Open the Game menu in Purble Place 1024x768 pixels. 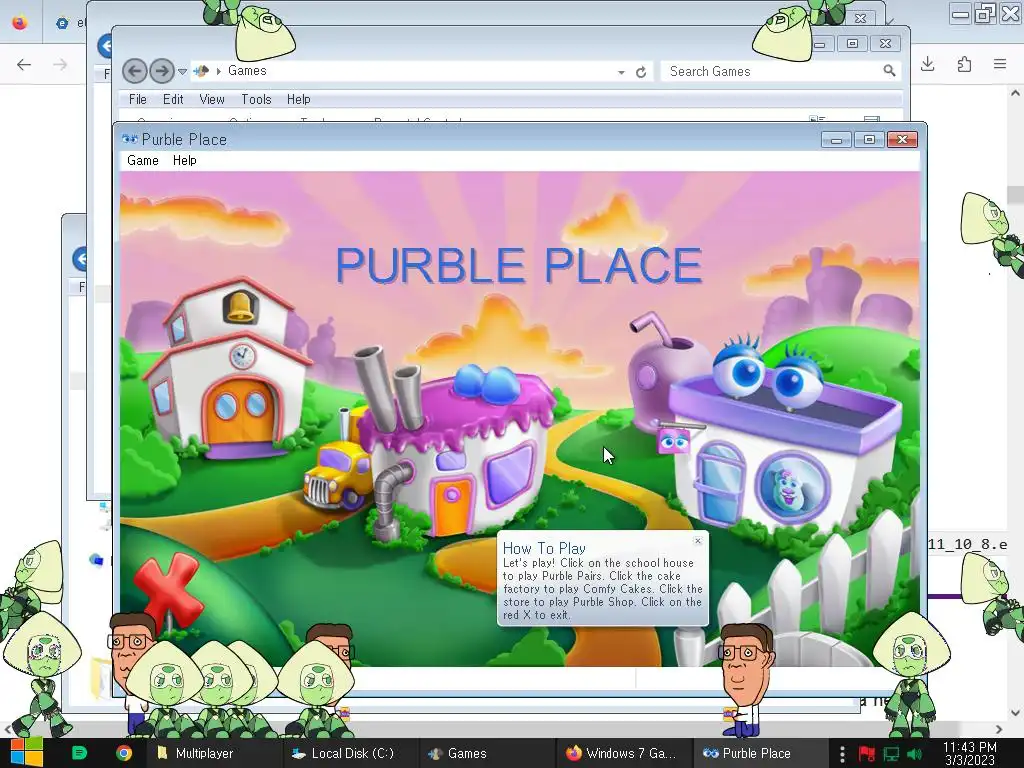[x=143, y=161]
